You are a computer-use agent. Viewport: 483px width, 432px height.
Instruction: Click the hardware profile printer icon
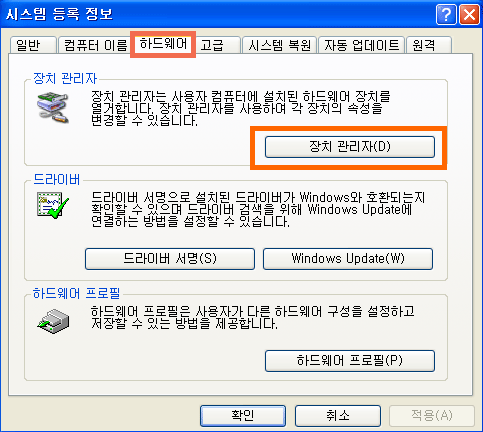click(53, 321)
